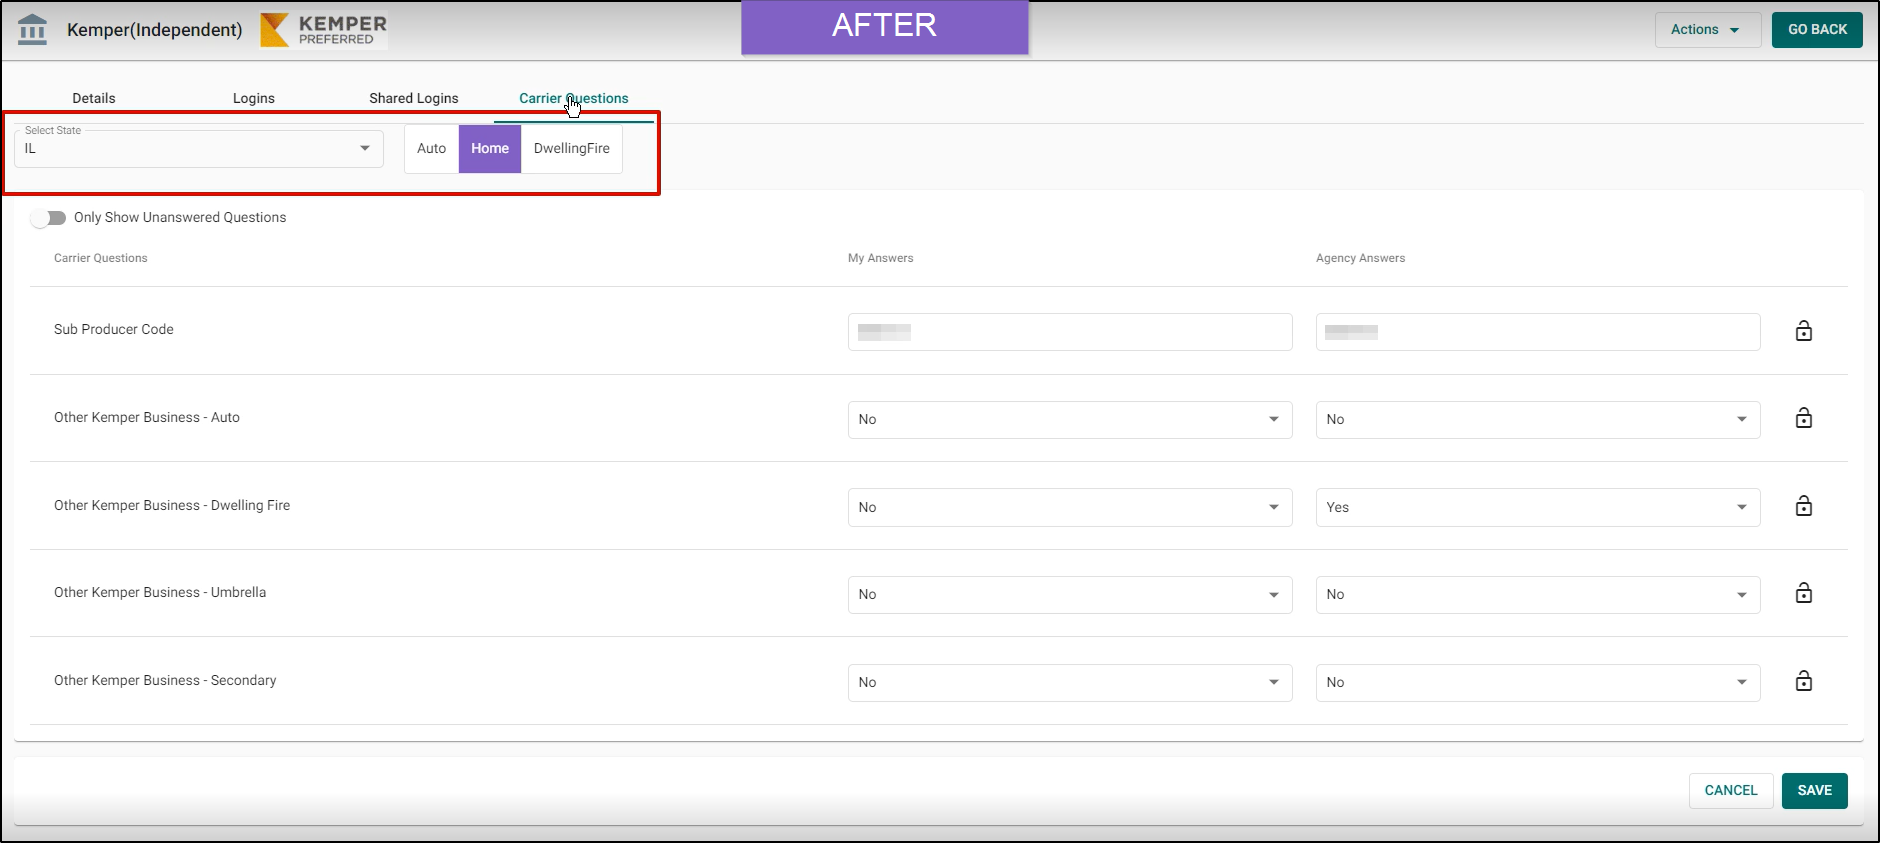Image resolution: width=1880 pixels, height=843 pixels.
Task: Open My Answers dropdown for Dwelling Fire
Action: (x=1070, y=508)
